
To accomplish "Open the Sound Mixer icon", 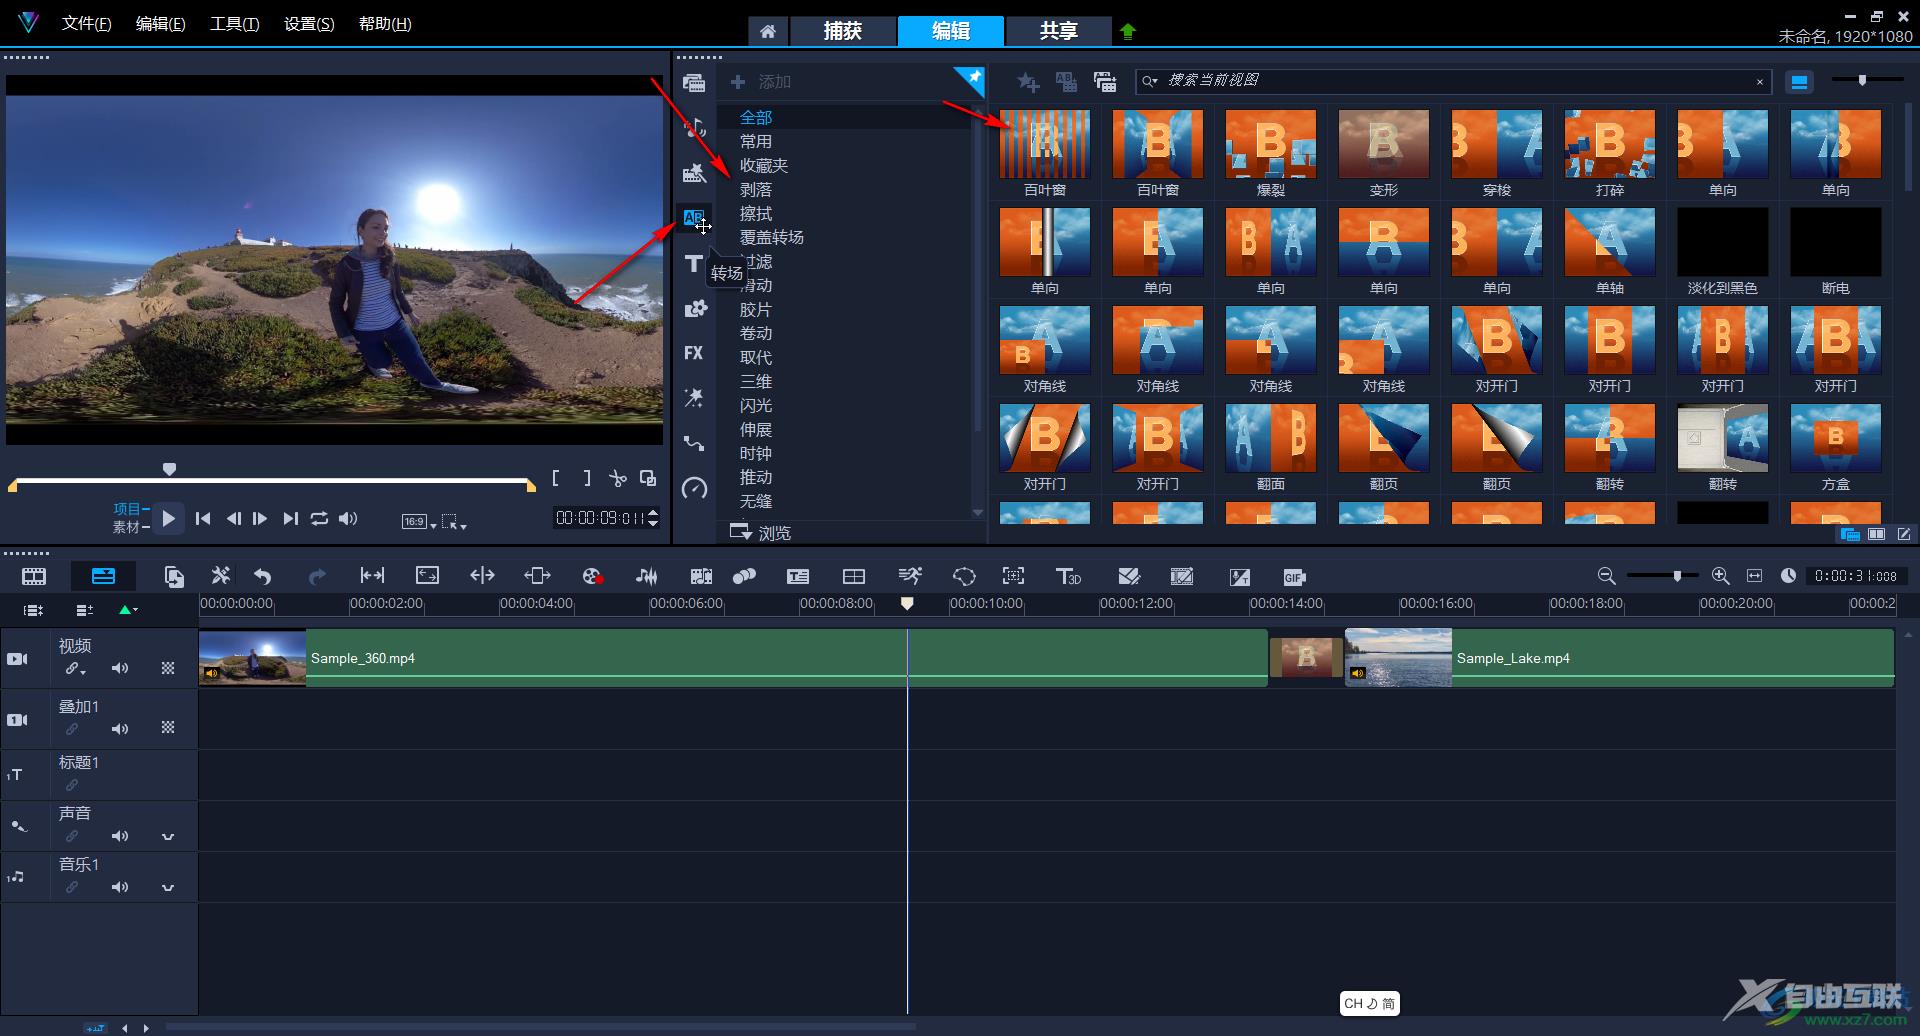I will point(647,576).
